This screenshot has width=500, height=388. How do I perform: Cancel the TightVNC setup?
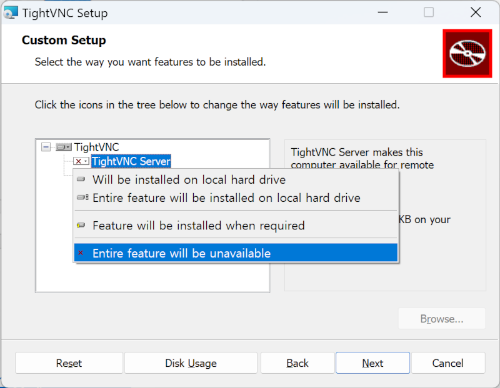click(448, 363)
